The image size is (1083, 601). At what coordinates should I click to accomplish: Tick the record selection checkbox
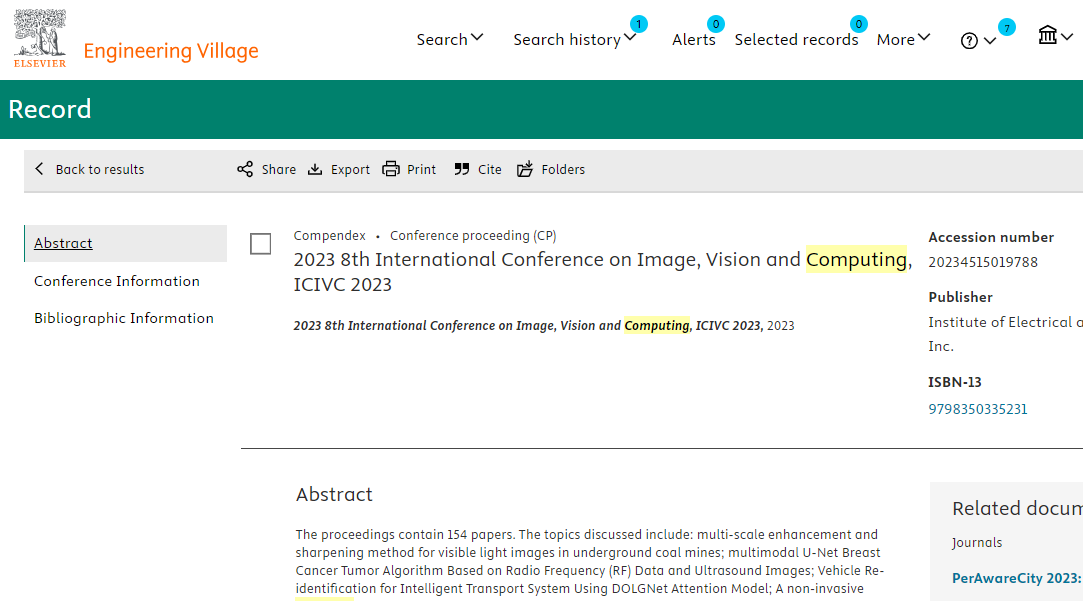click(x=260, y=244)
